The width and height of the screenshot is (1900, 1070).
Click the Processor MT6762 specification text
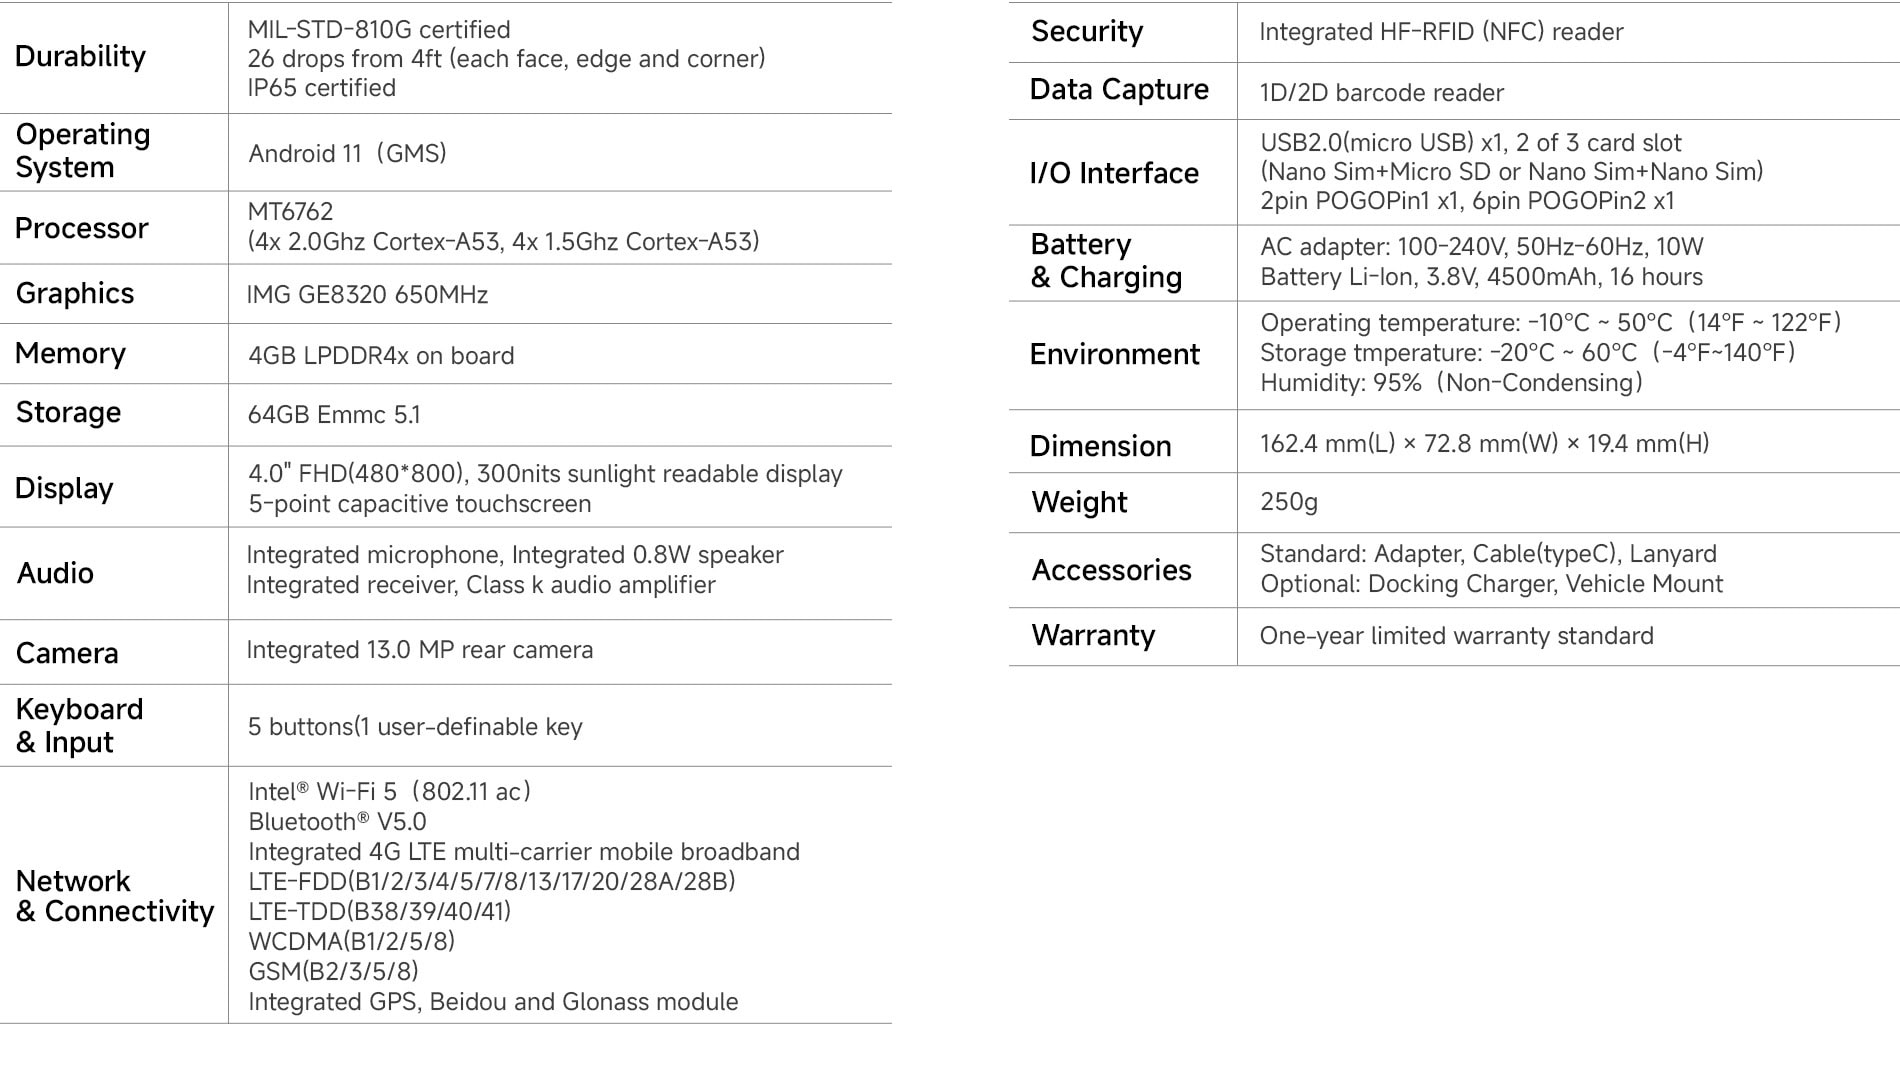click(x=503, y=227)
